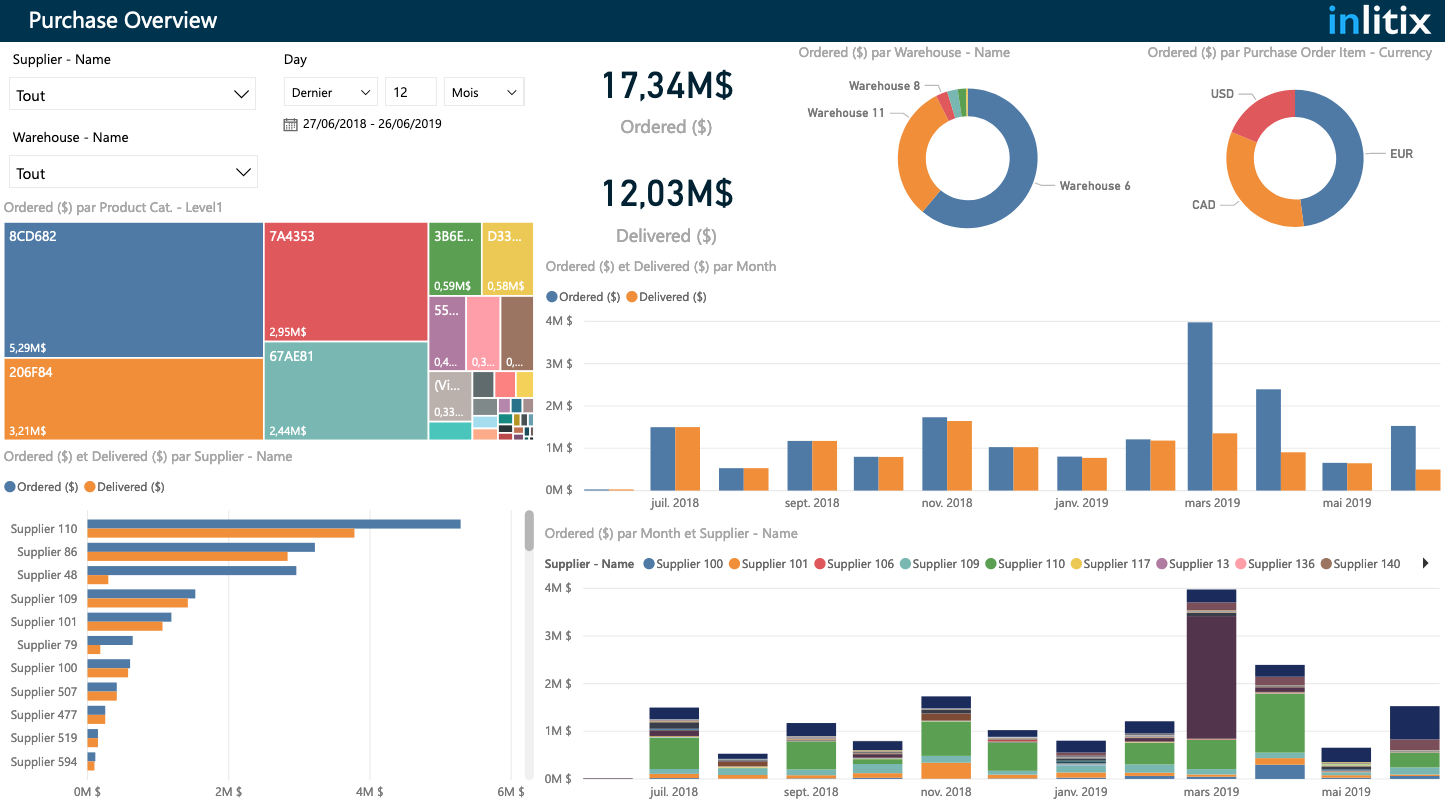Screen dimensions: 1445x810
Task: Click the Supplier 48 row label
Action: tap(47, 575)
